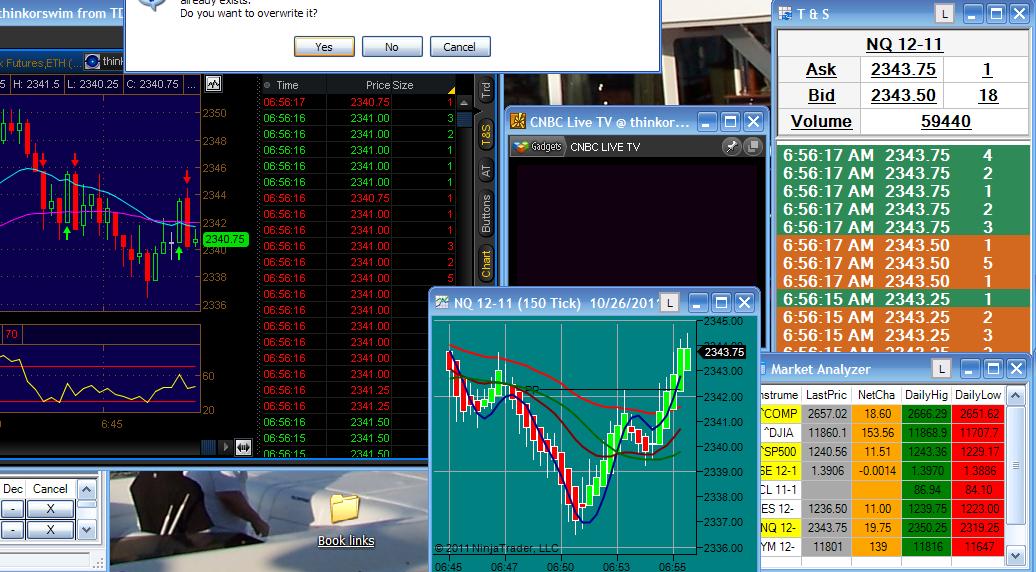Click the L link button in T & S window
Image resolution: width=1036 pixels, height=572 pixels.
(944, 14)
